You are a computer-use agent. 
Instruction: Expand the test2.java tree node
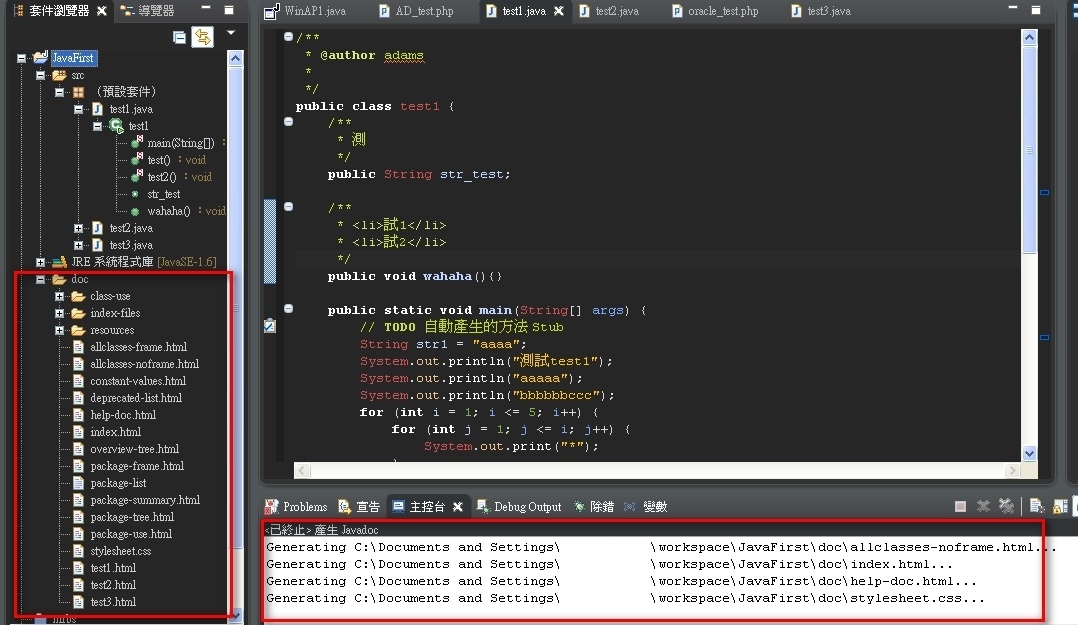click(x=79, y=228)
